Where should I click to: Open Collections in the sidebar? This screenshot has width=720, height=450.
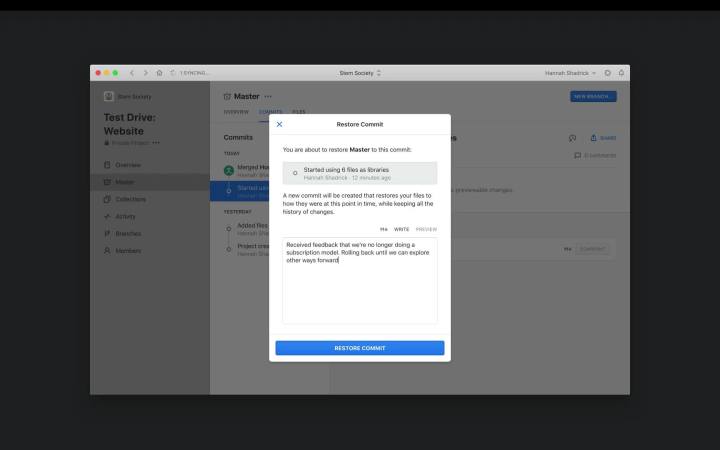coord(130,199)
